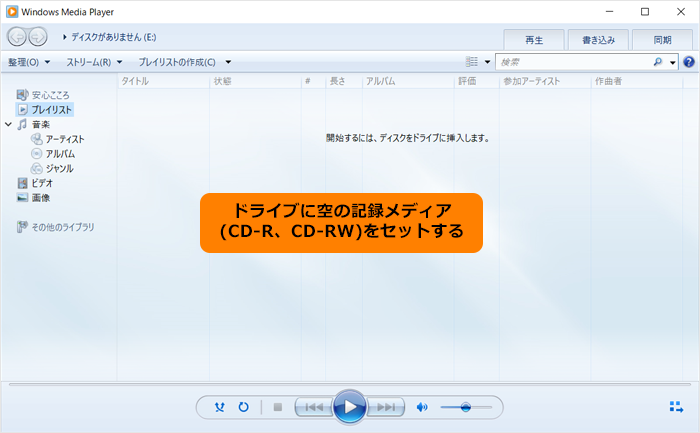This screenshot has width=700, height=433.
Task: Switch to the 再生 tab
Action: 534,40
